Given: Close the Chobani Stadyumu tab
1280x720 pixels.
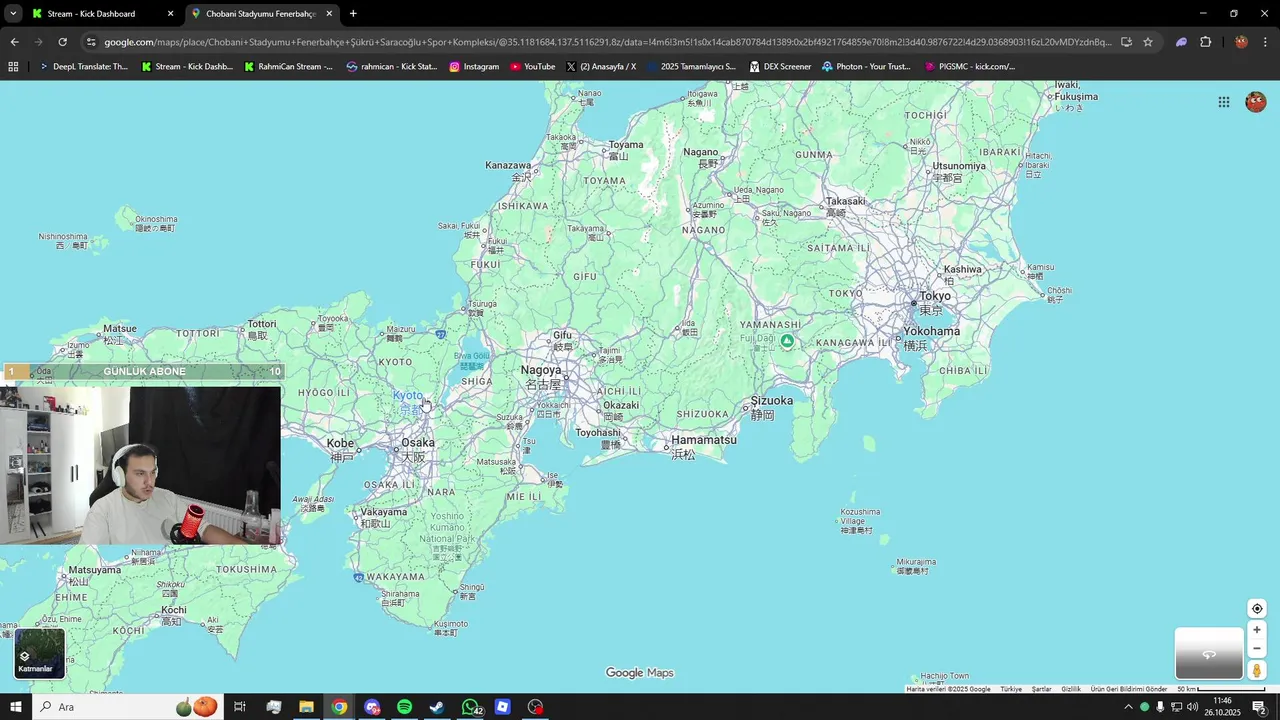Looking at the screenshot, I should (x=329, y=14).
